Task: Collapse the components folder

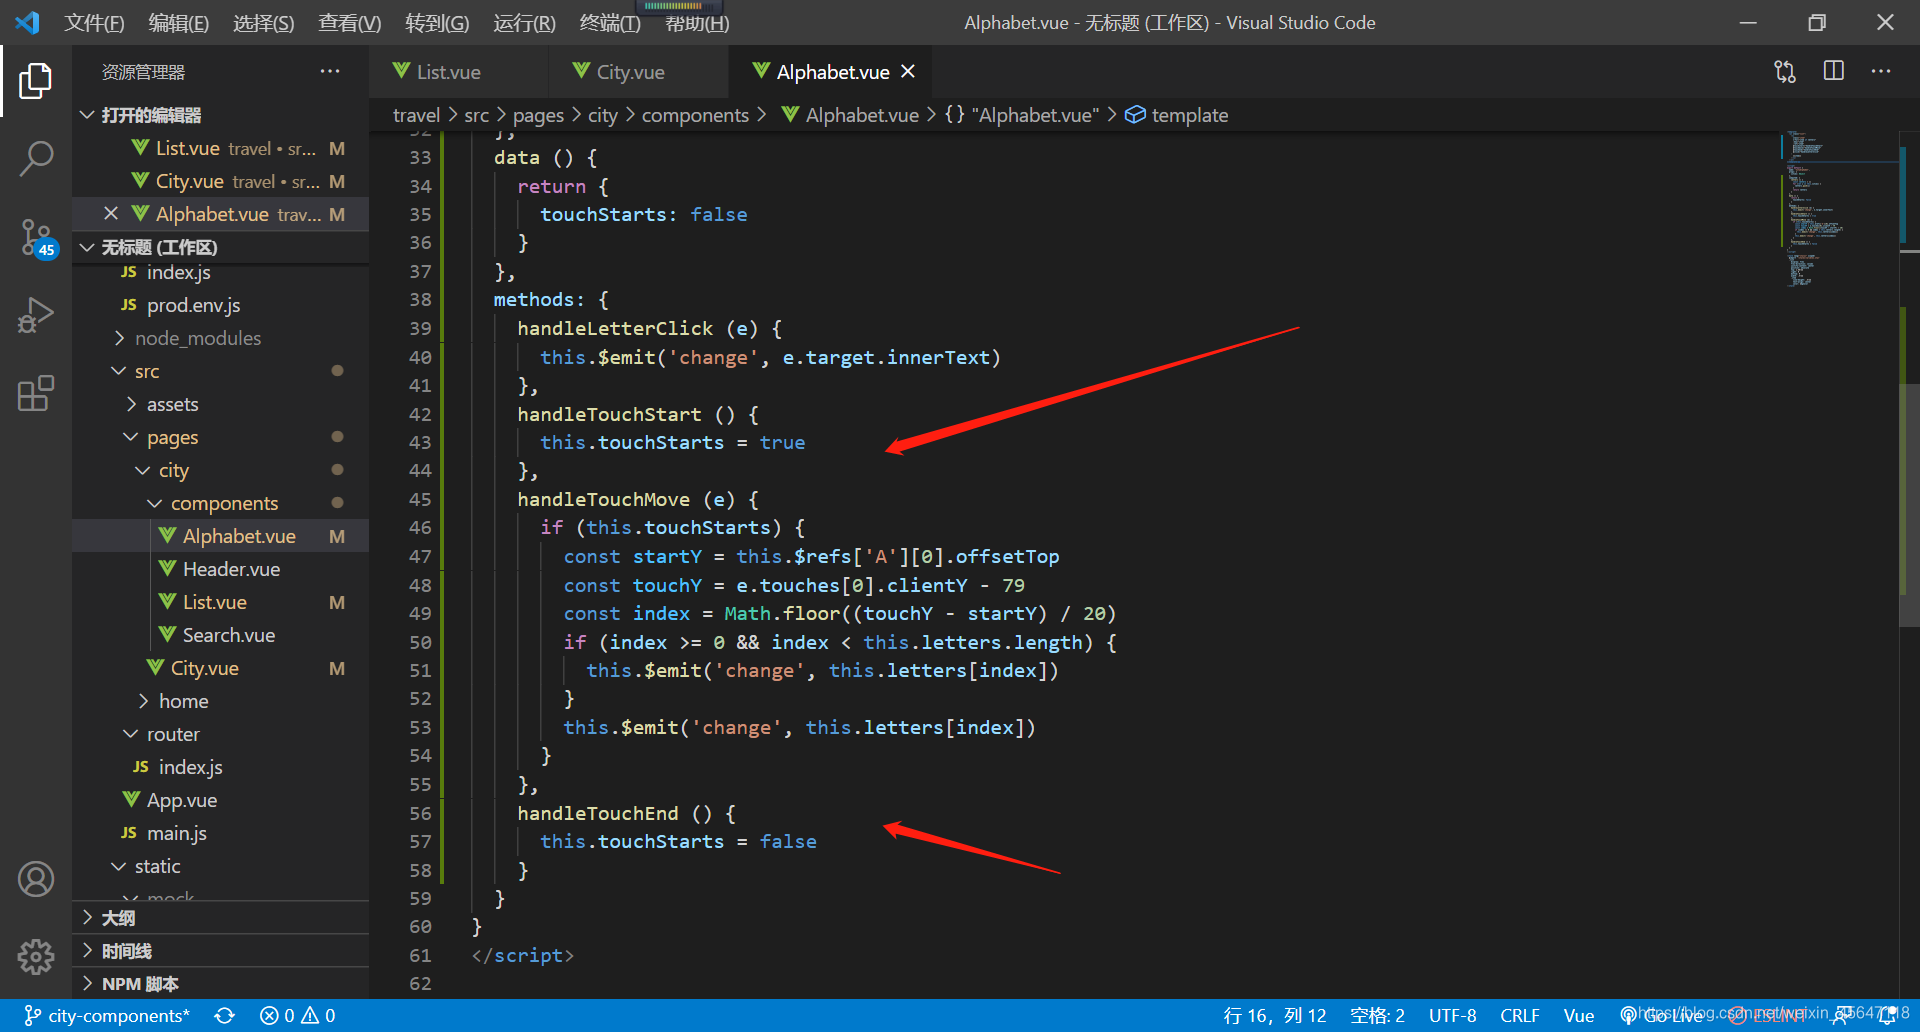Action: point(221,503)
